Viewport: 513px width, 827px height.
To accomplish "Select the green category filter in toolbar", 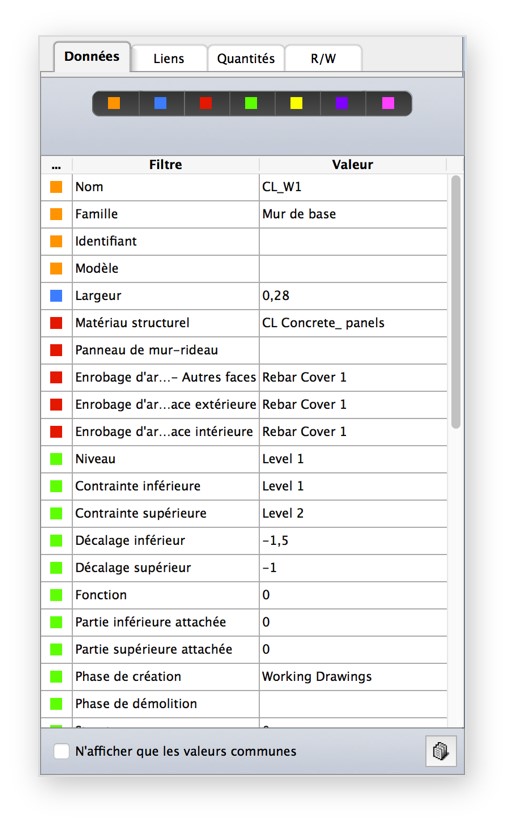I will tap(251, 103).
